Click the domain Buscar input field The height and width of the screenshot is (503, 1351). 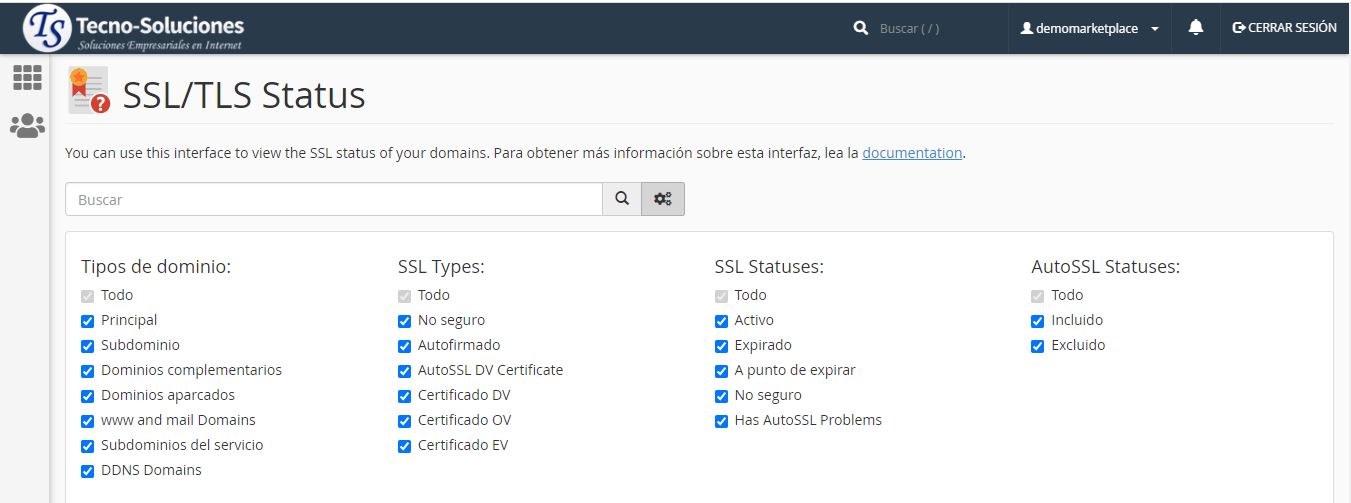333,199
